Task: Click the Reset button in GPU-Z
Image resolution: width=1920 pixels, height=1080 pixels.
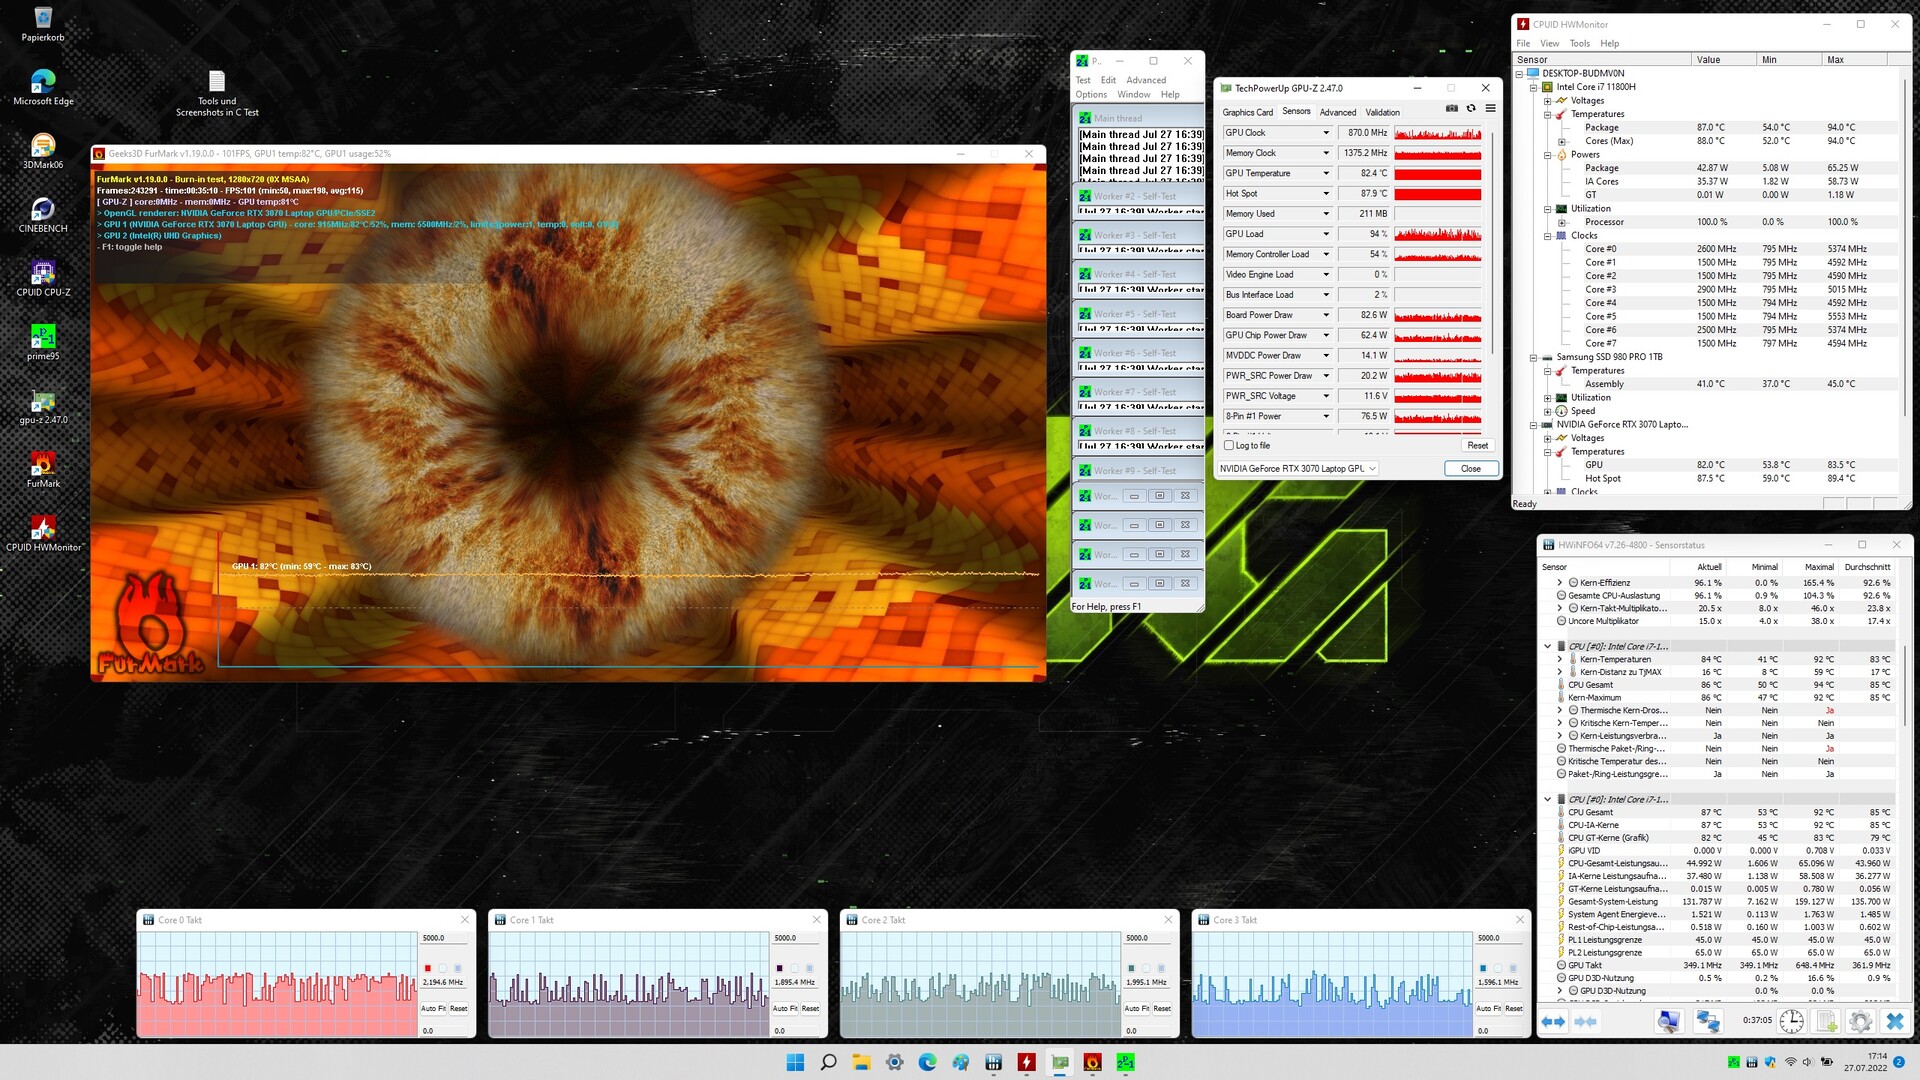Action: pos(1477,446)
